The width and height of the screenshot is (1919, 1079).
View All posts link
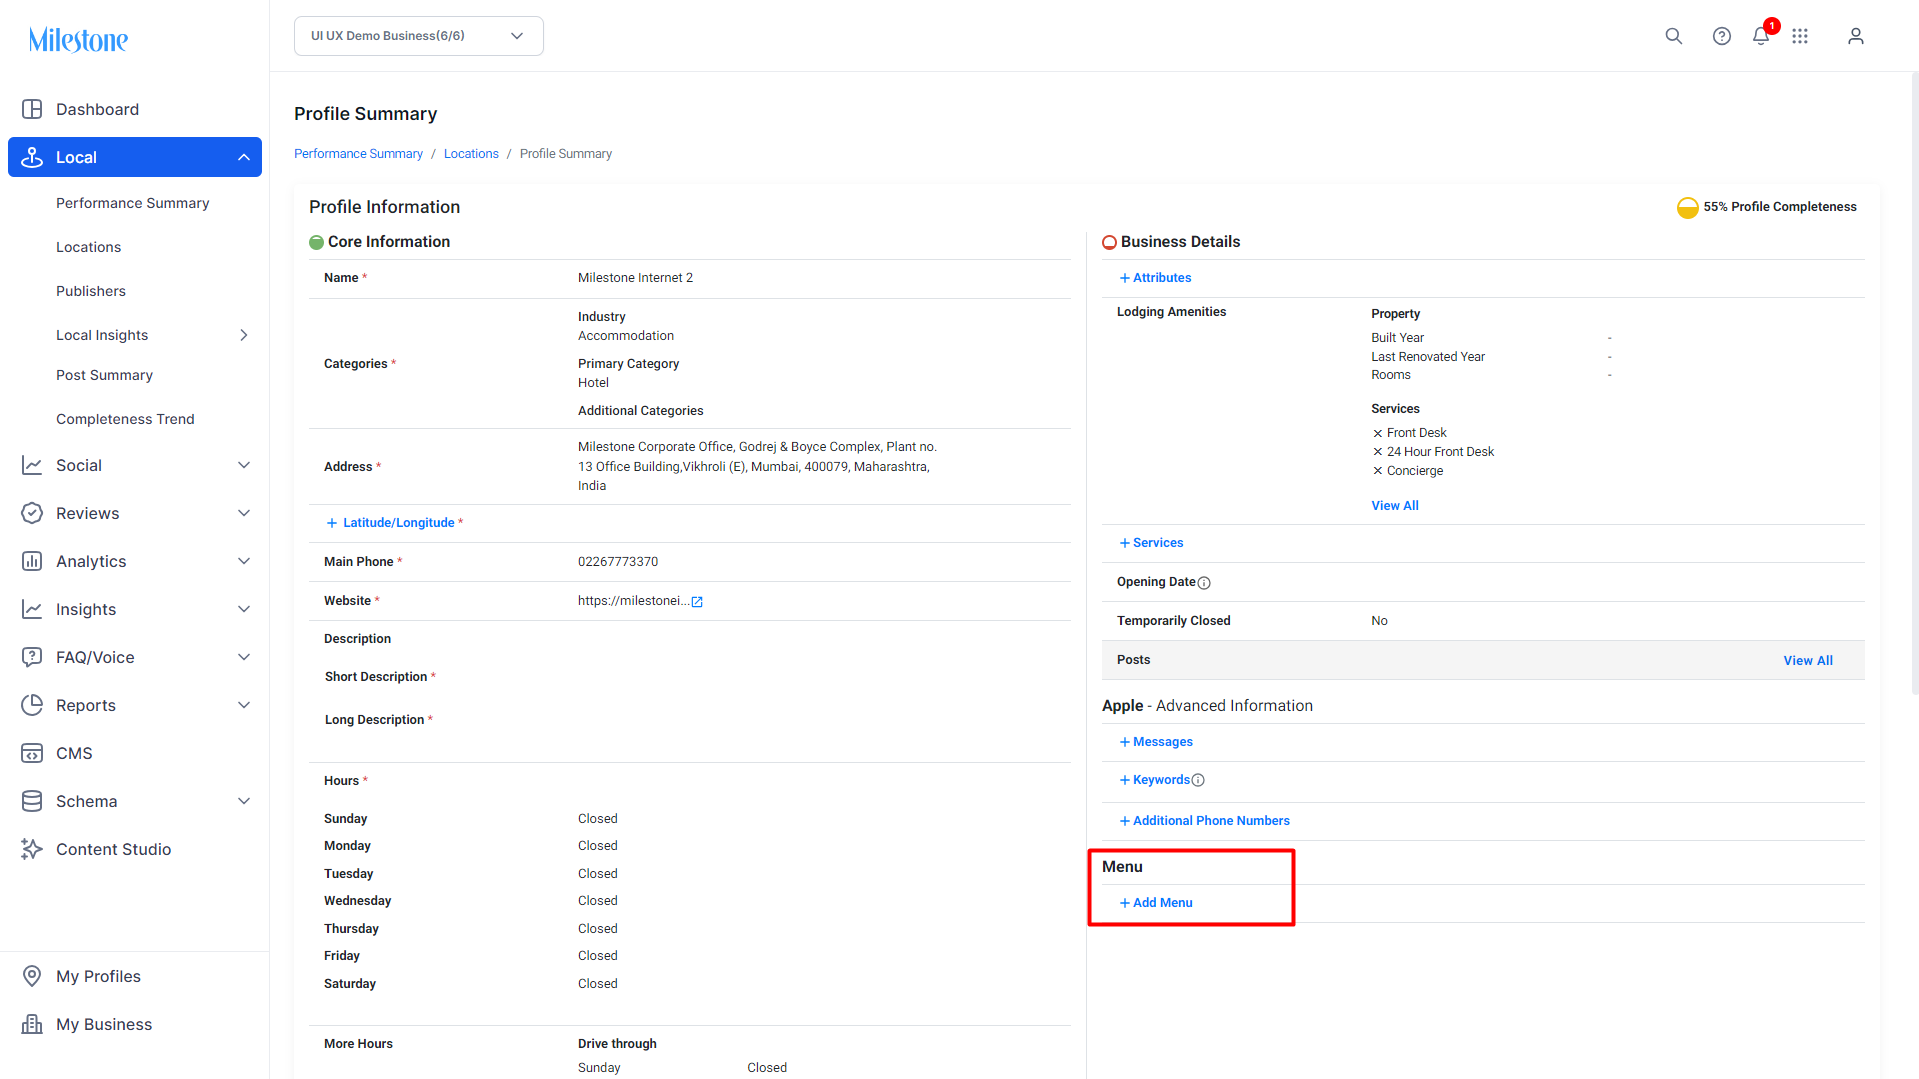pos(1808,661)
